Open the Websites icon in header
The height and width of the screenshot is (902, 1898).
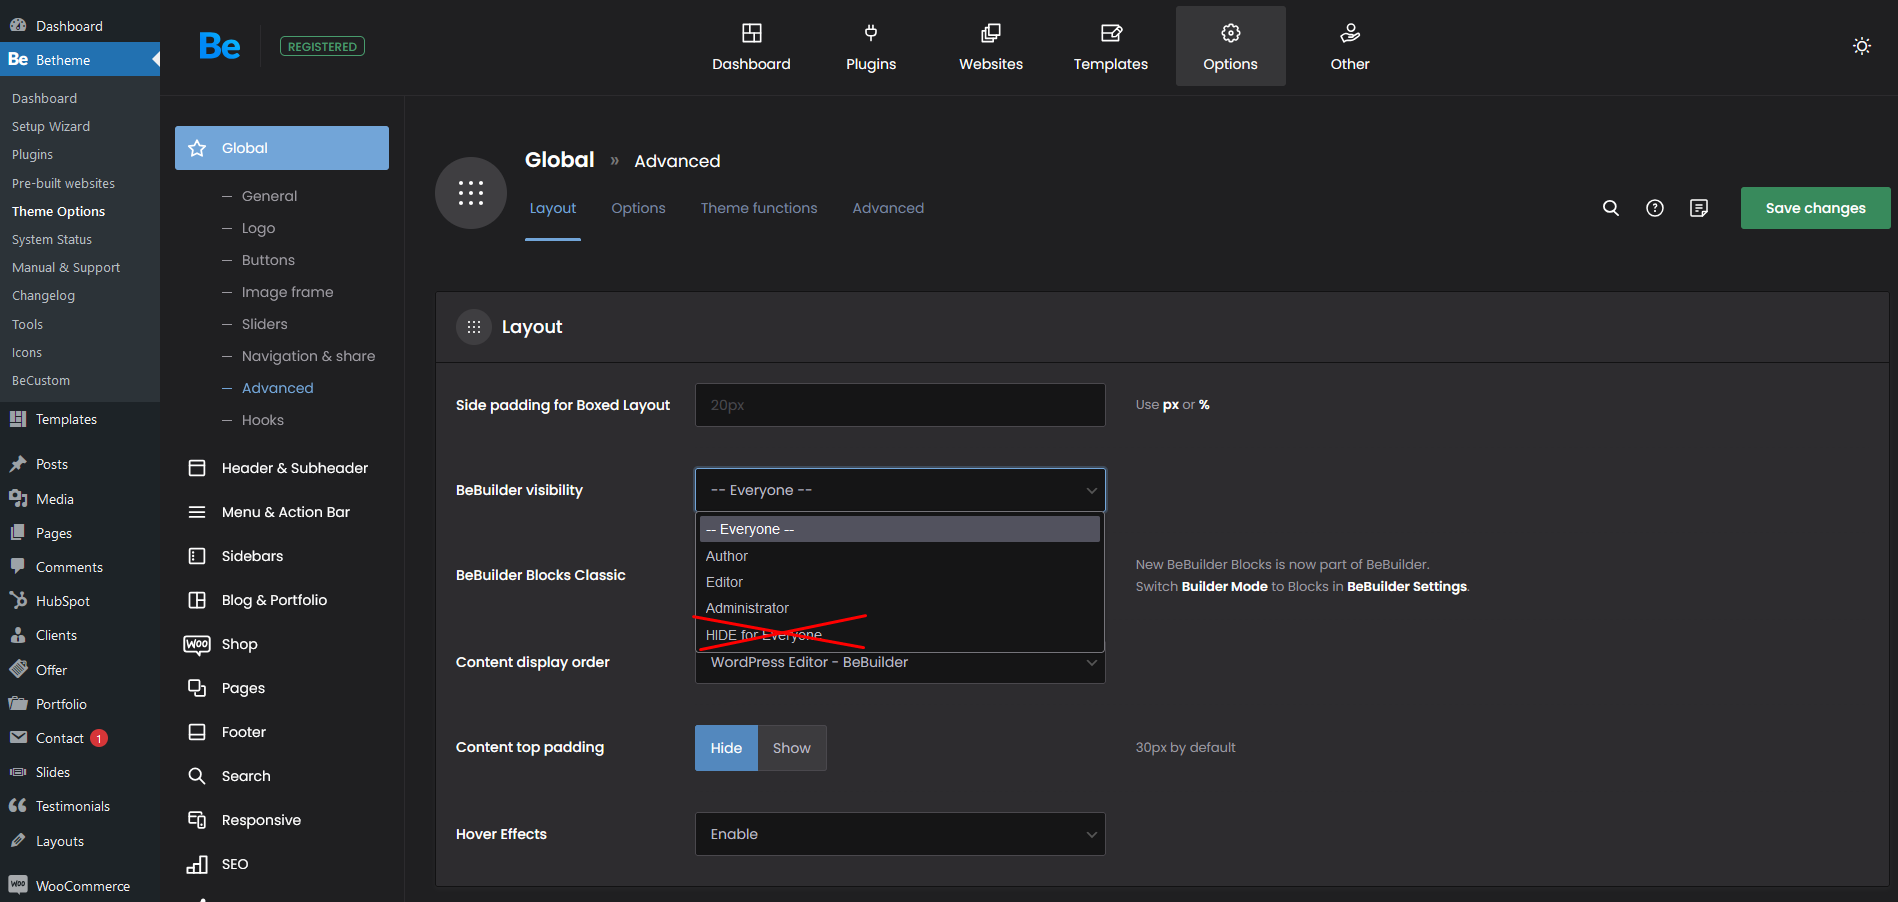(991, 33)
